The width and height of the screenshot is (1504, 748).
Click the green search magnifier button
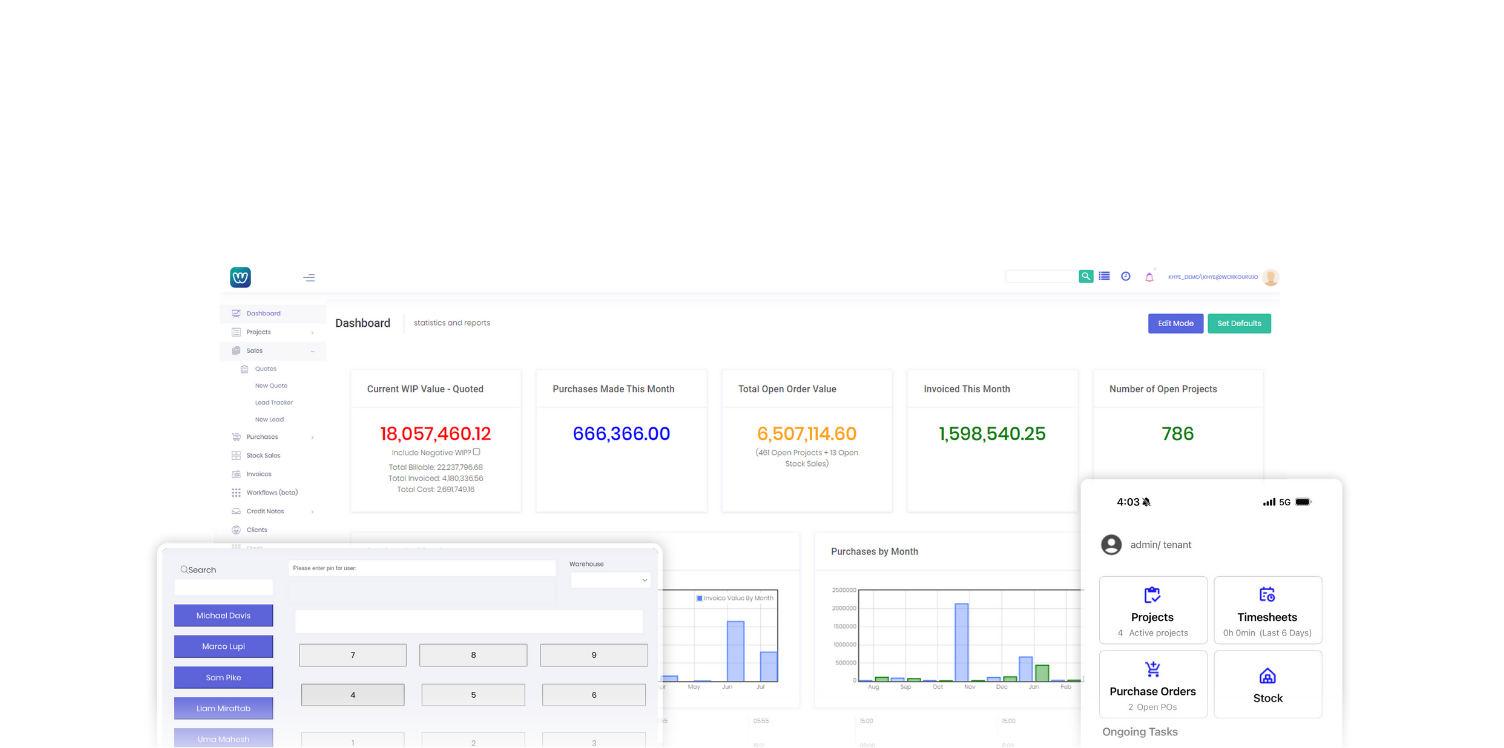point(1086,276)
